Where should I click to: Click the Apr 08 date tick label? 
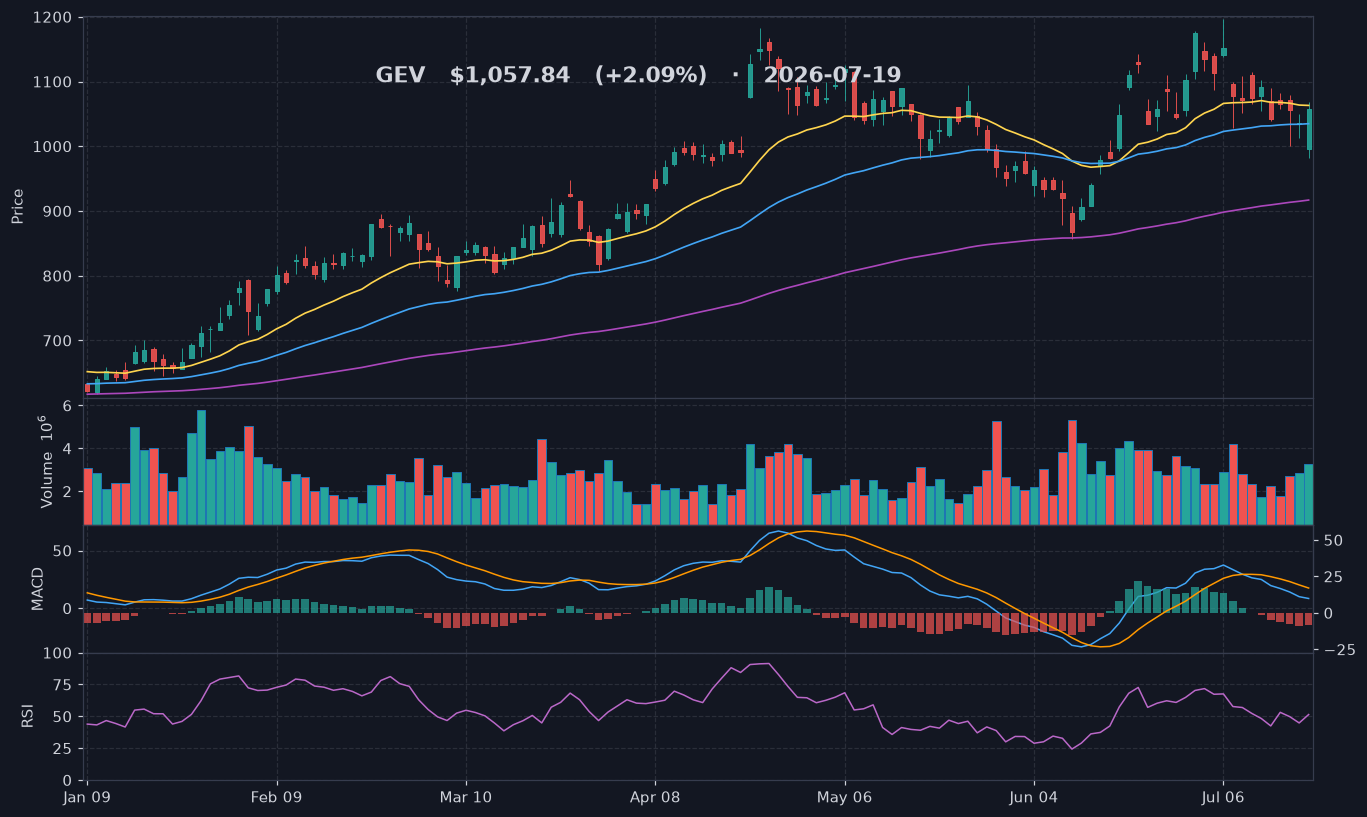(655, 797)
